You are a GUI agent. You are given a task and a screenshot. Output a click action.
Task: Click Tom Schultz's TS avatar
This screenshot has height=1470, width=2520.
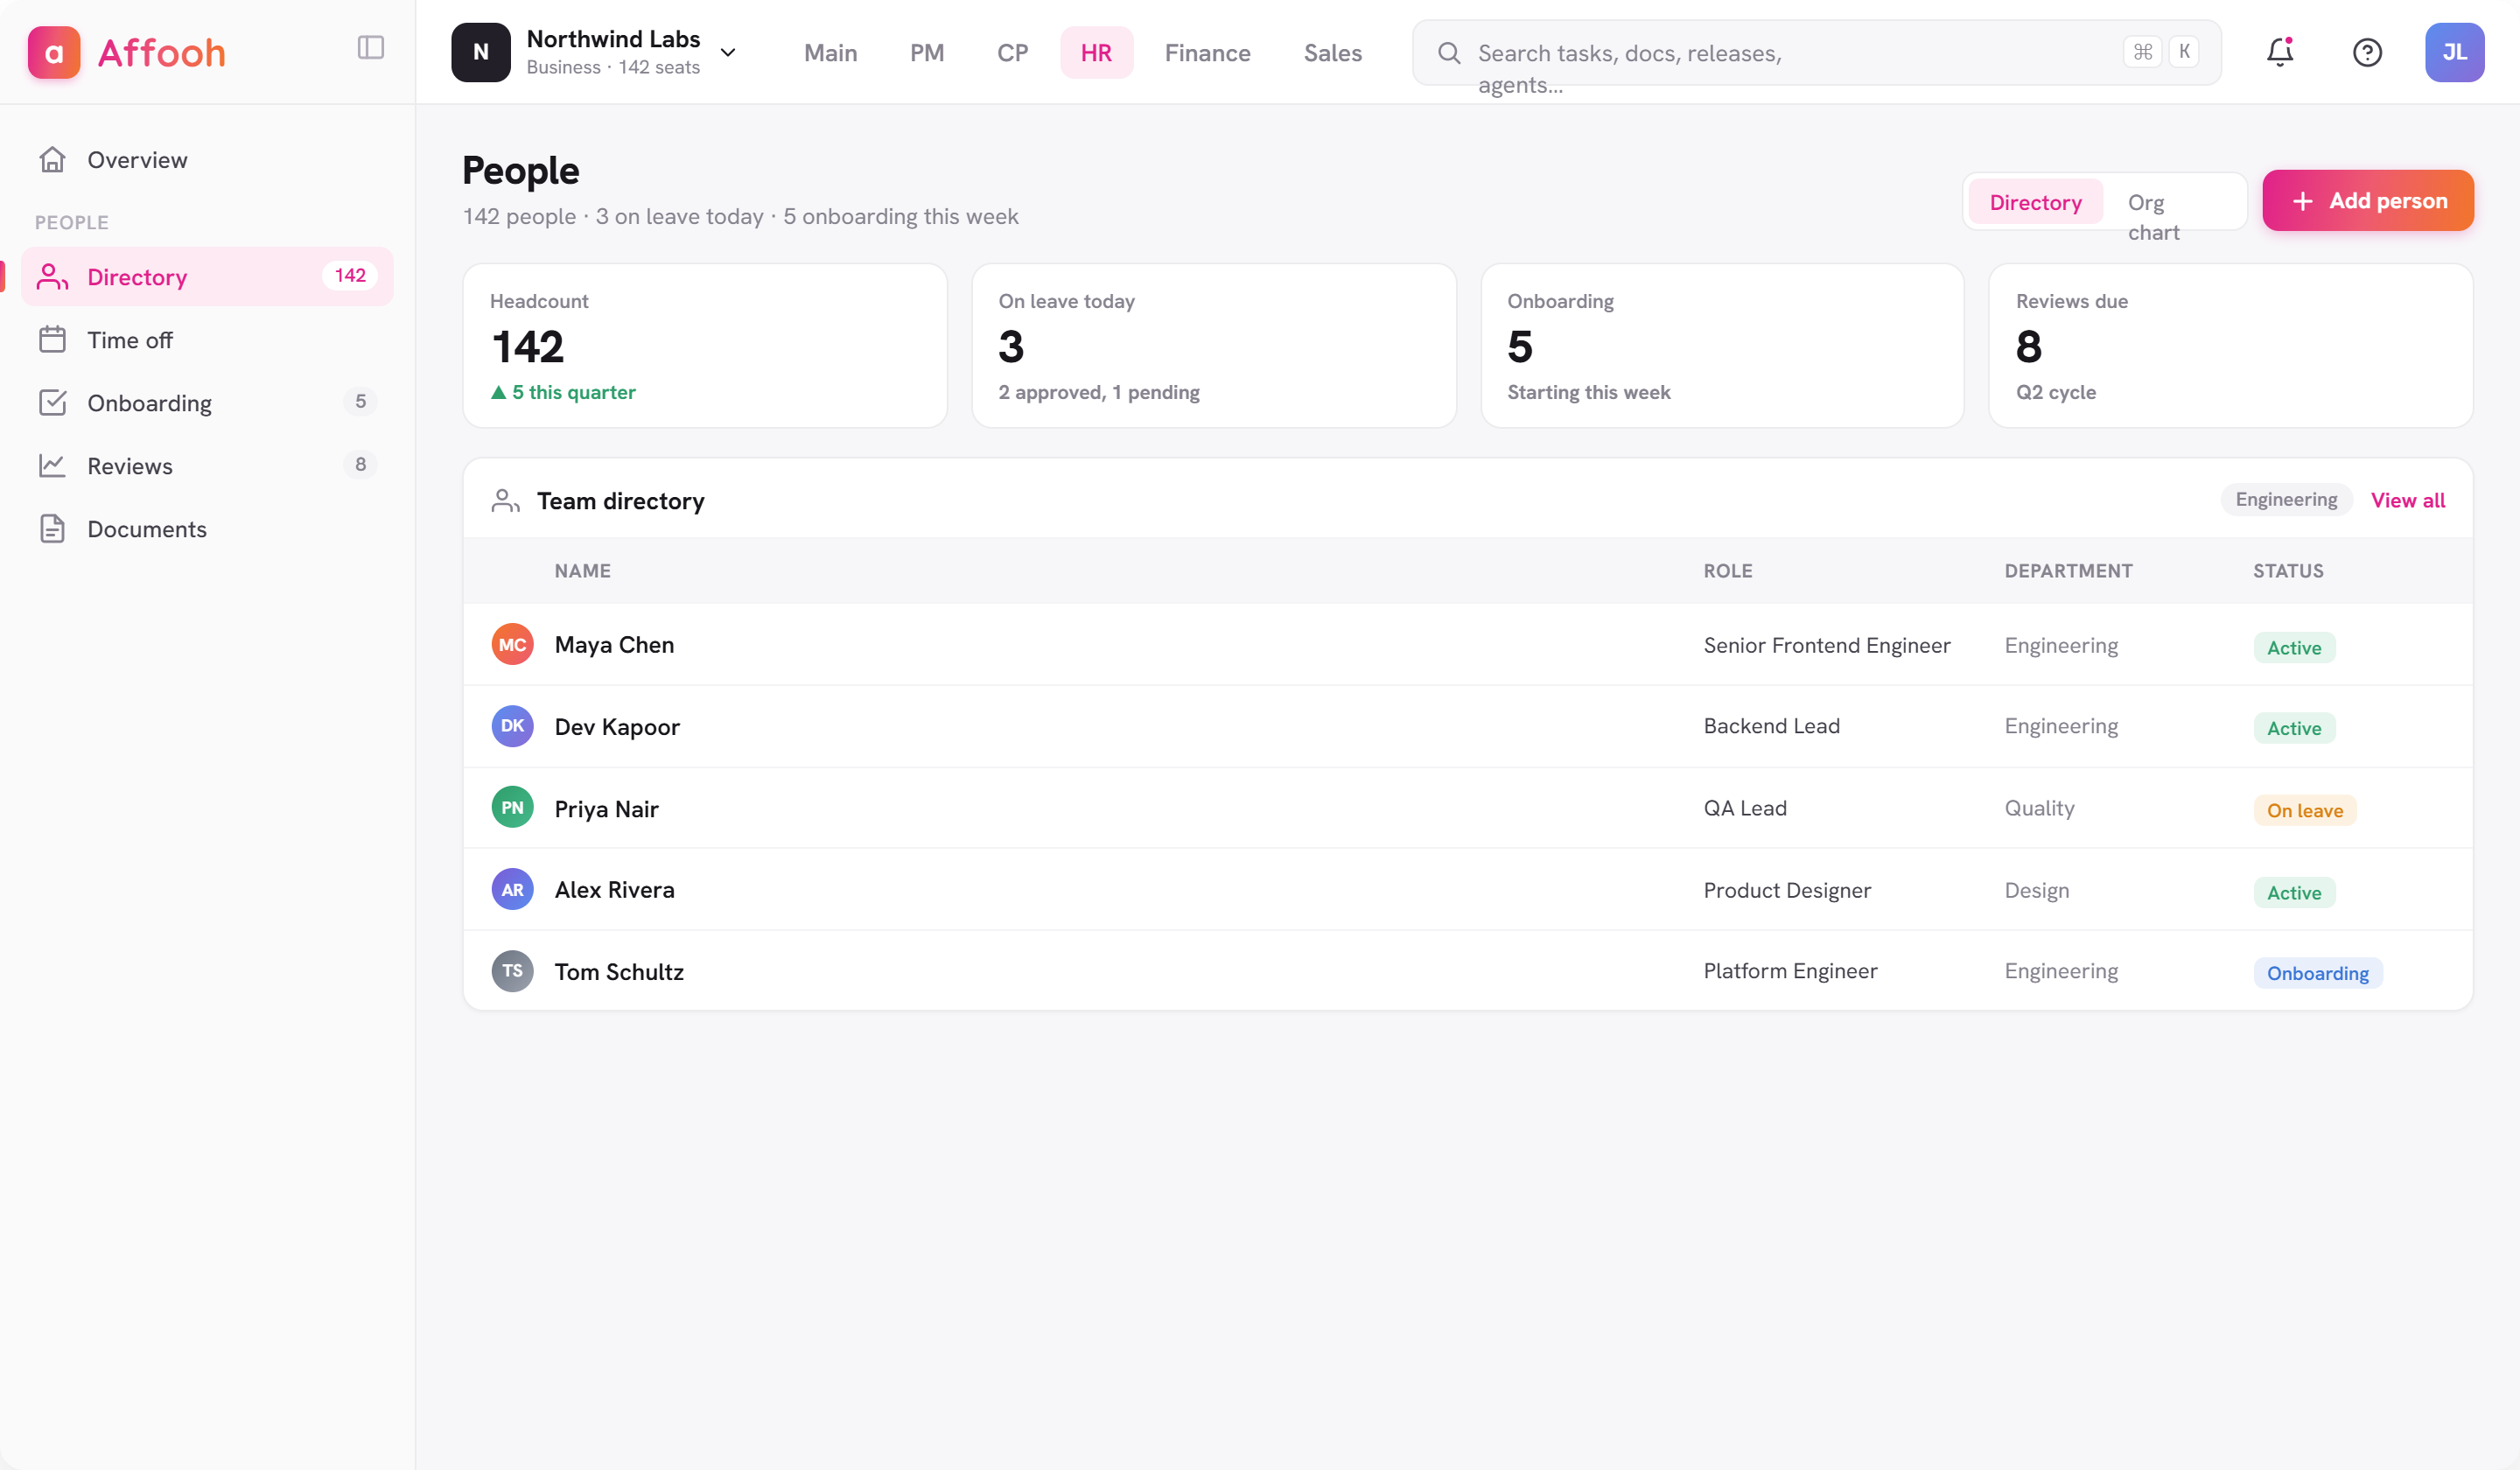click(513, 971)
